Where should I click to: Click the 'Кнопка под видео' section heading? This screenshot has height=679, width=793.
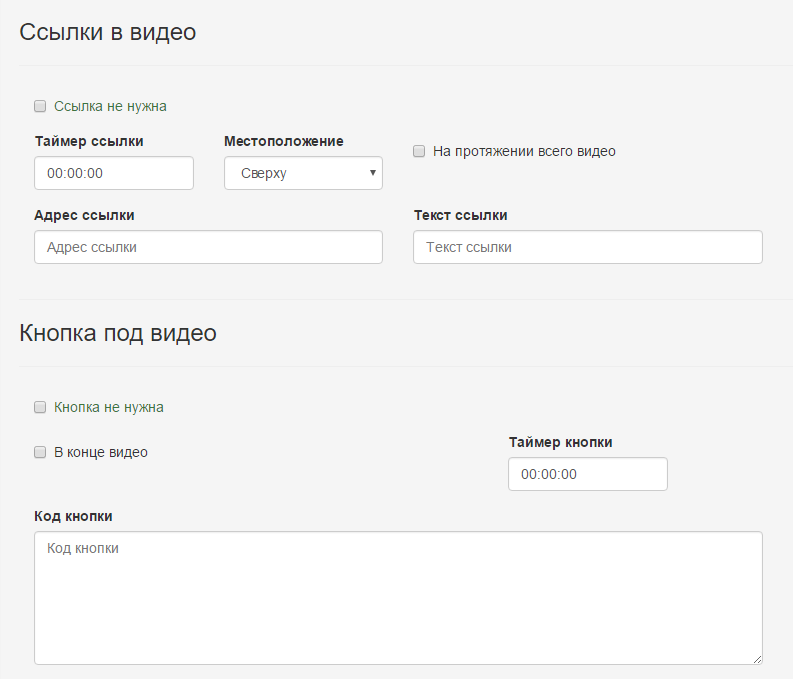(118, 333)
